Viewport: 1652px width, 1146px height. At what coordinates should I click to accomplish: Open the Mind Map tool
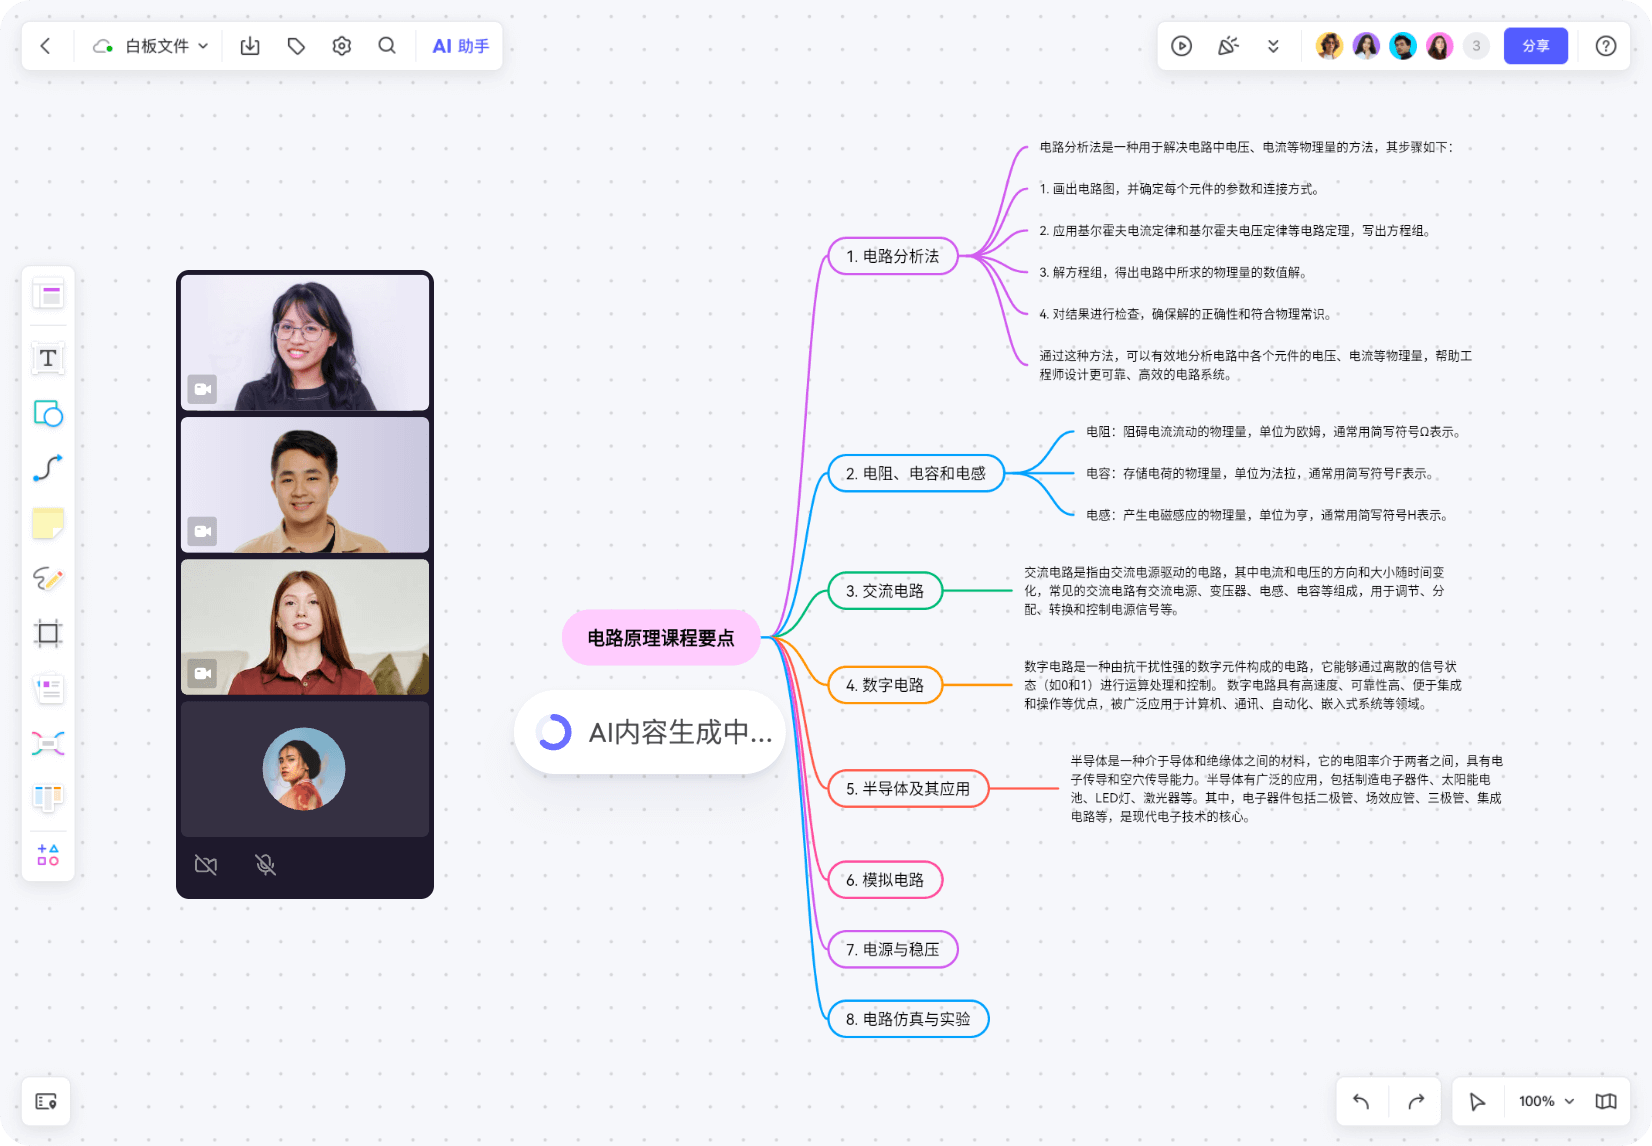[x=47, y=742]
